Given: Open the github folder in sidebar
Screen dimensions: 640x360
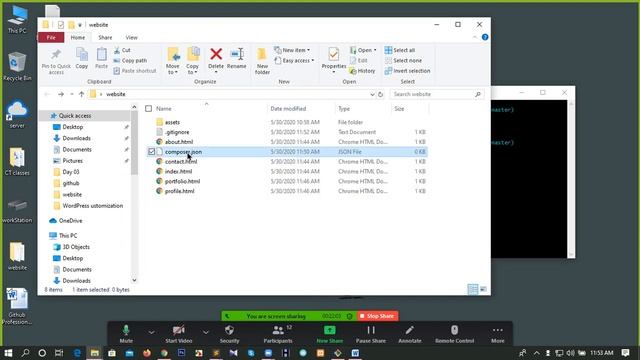Looking at the screenshot, I should pyautogui.click(x=71, y=183).
